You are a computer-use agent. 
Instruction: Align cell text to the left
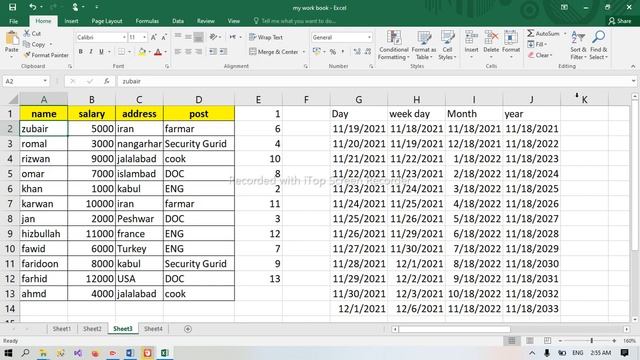(178, 52)
